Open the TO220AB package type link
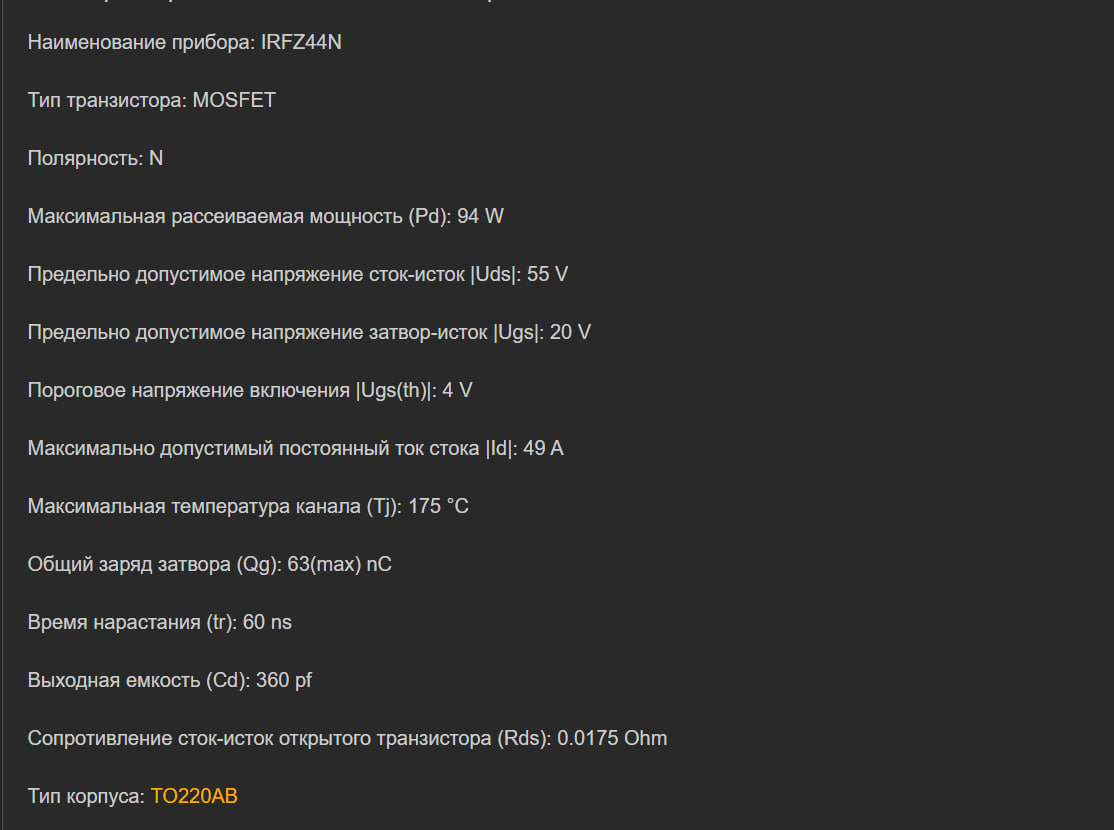Viewport: 1114px width, 830px height. [194, 796]
